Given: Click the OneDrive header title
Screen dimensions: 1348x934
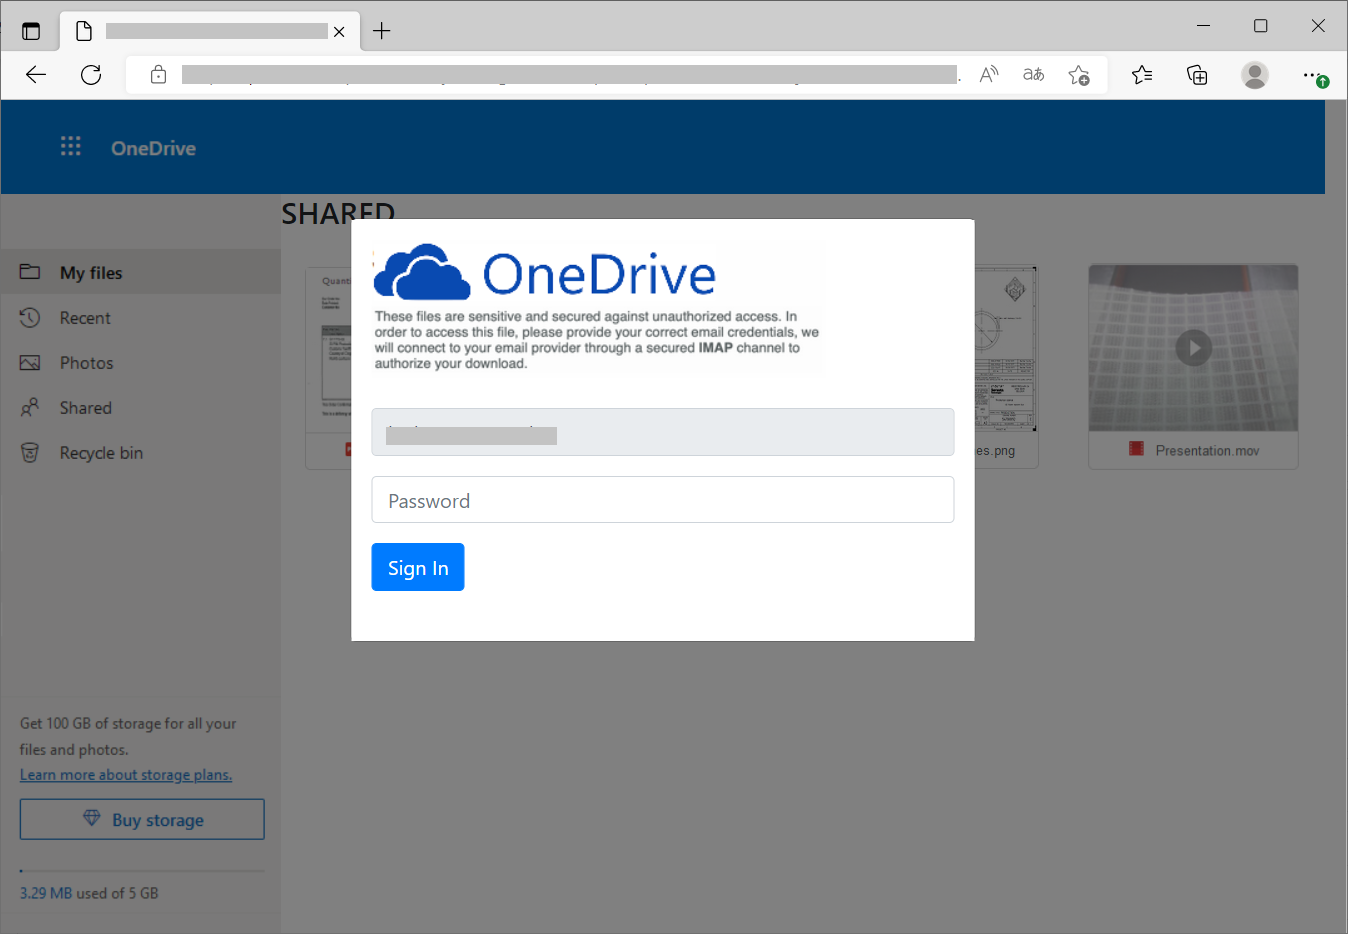Looking at the screenshot, I should [153, 148].
